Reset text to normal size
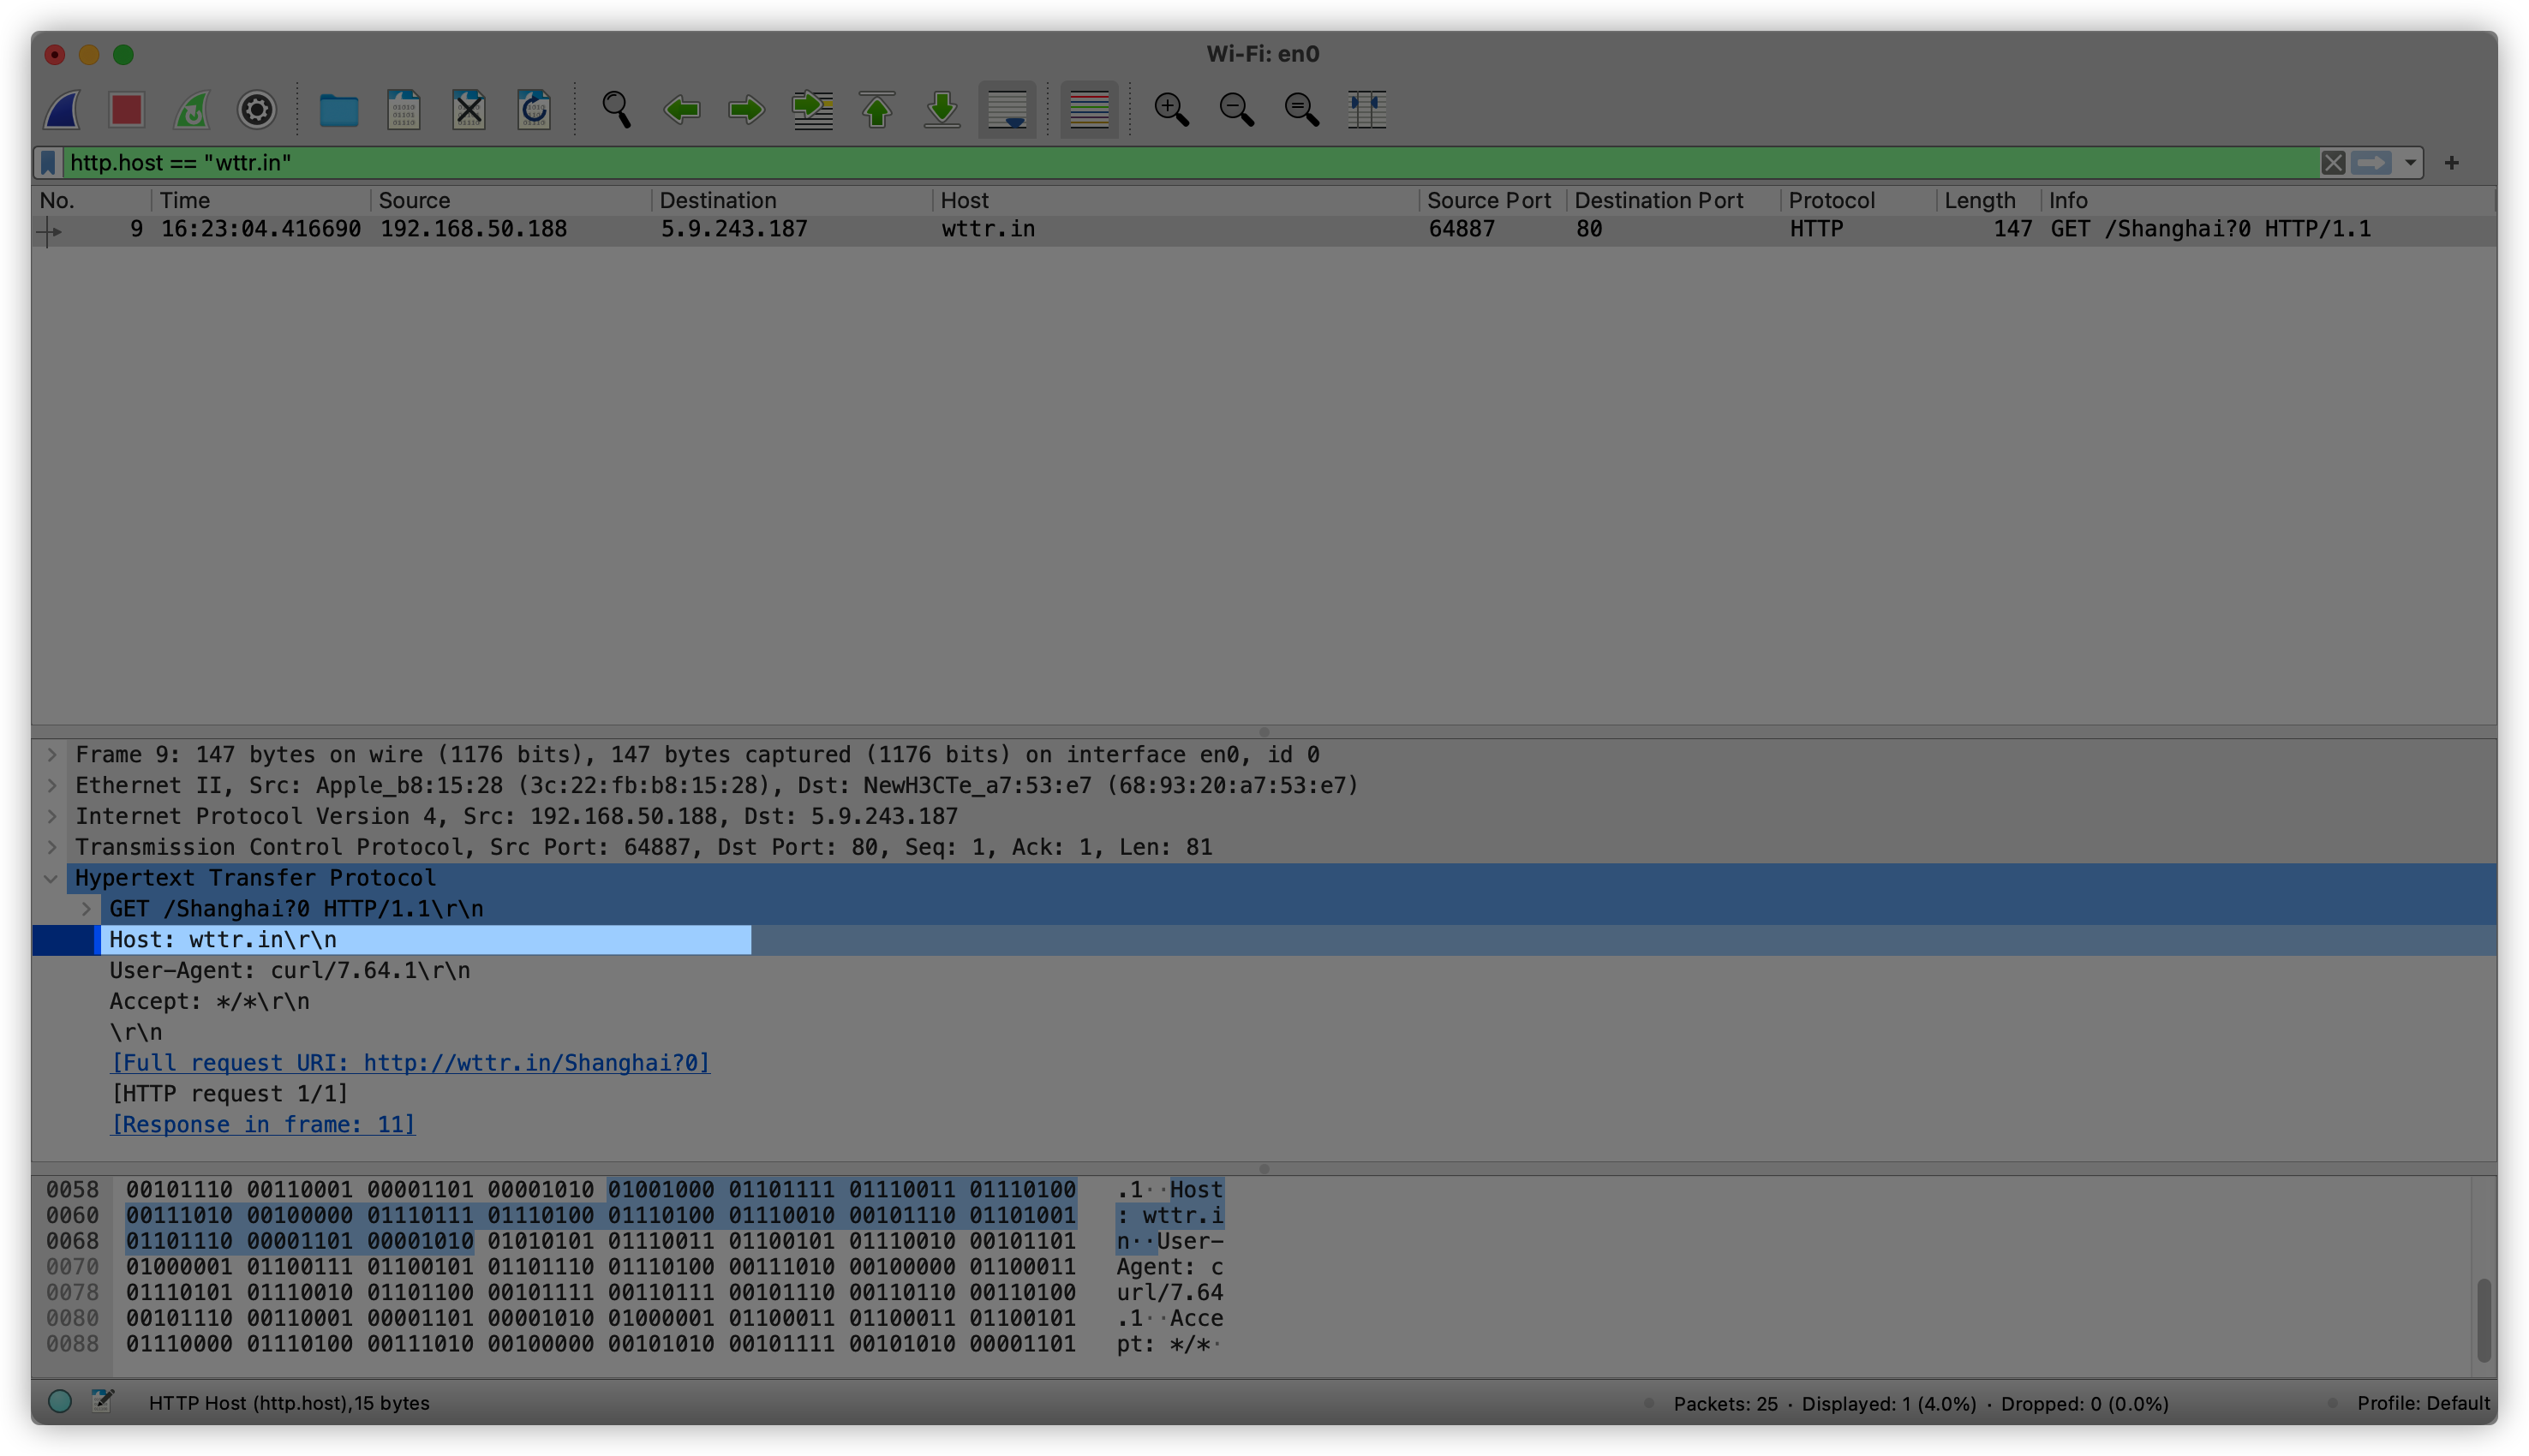Viewport: 2529px width, 1456px height. pos(1302,109)
